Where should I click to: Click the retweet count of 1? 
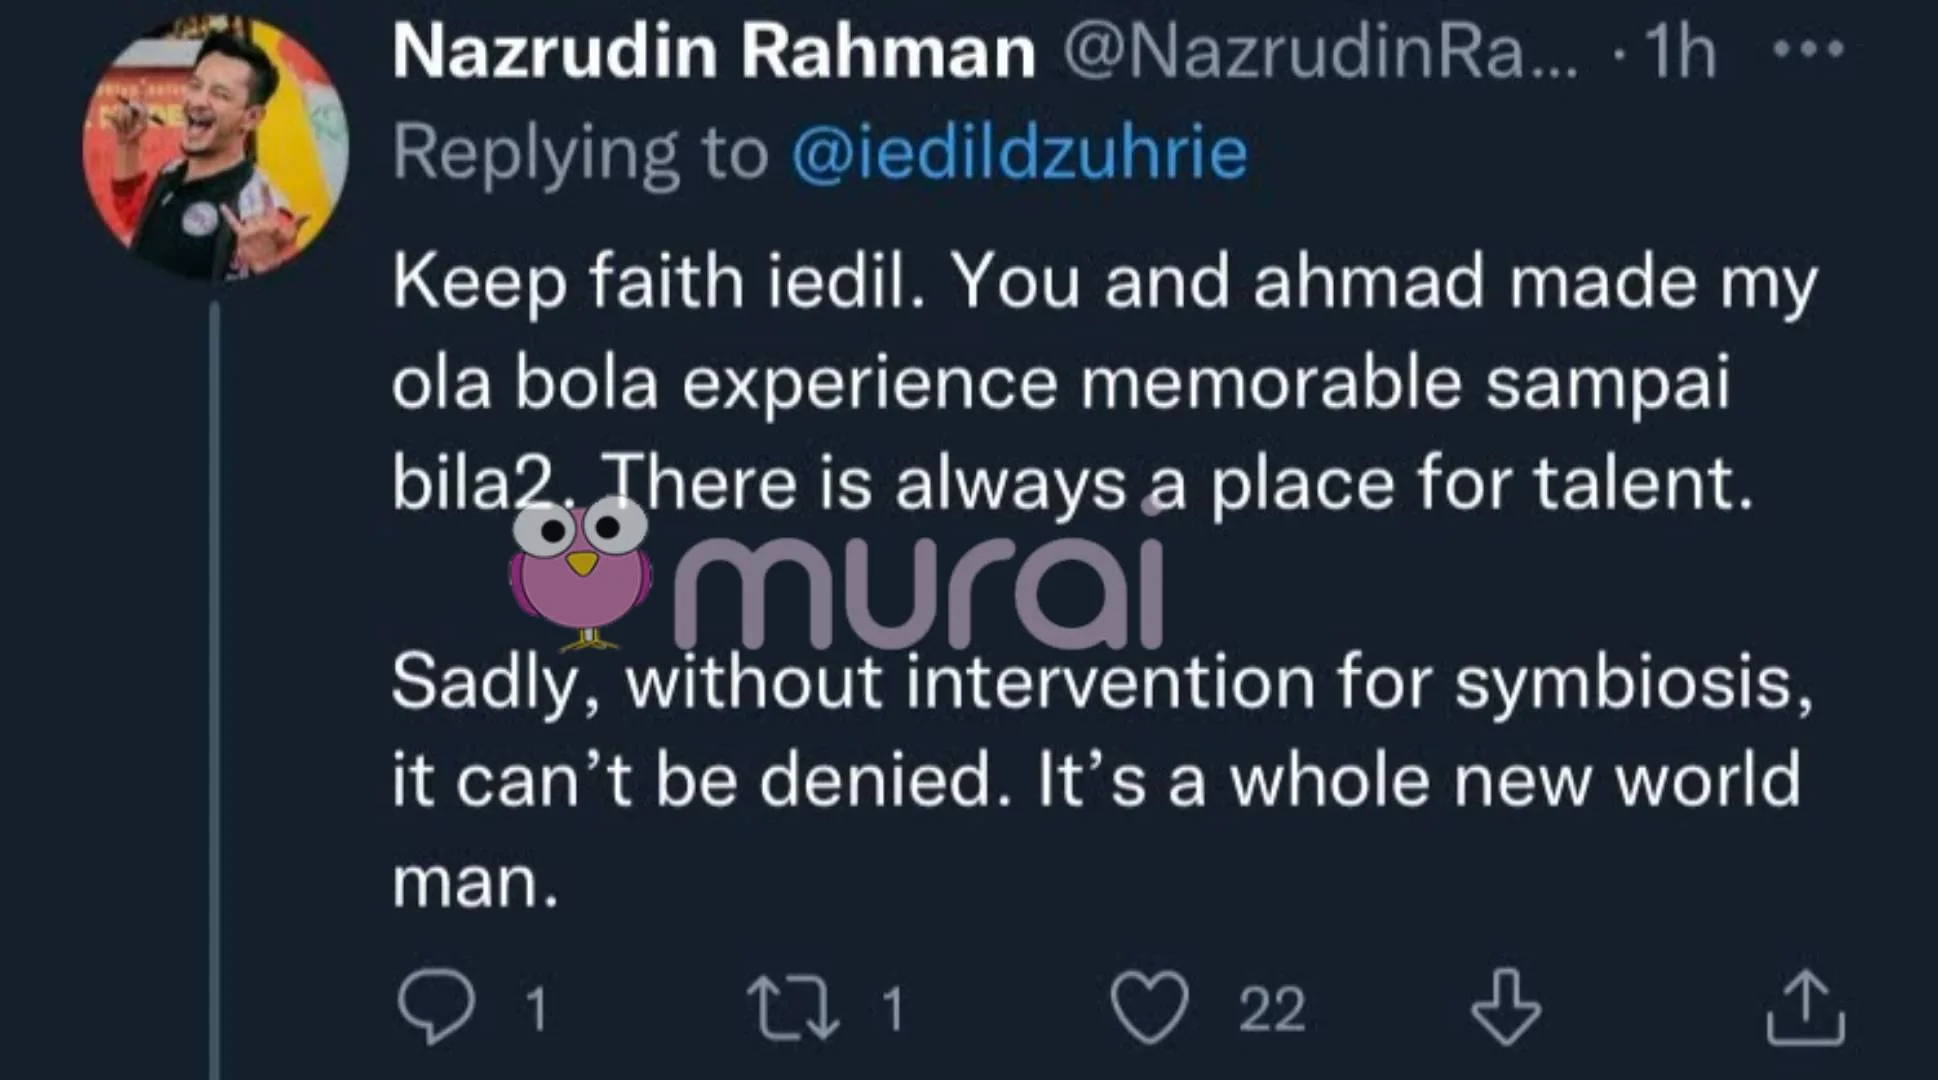point(893,1008)
